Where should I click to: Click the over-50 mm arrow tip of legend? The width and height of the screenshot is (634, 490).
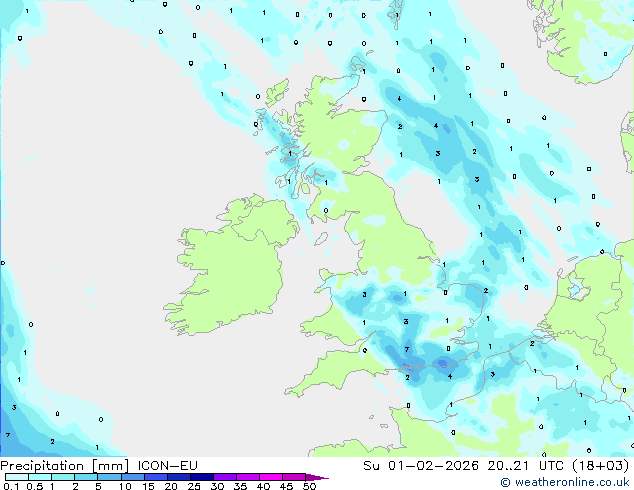click(317, 477)
